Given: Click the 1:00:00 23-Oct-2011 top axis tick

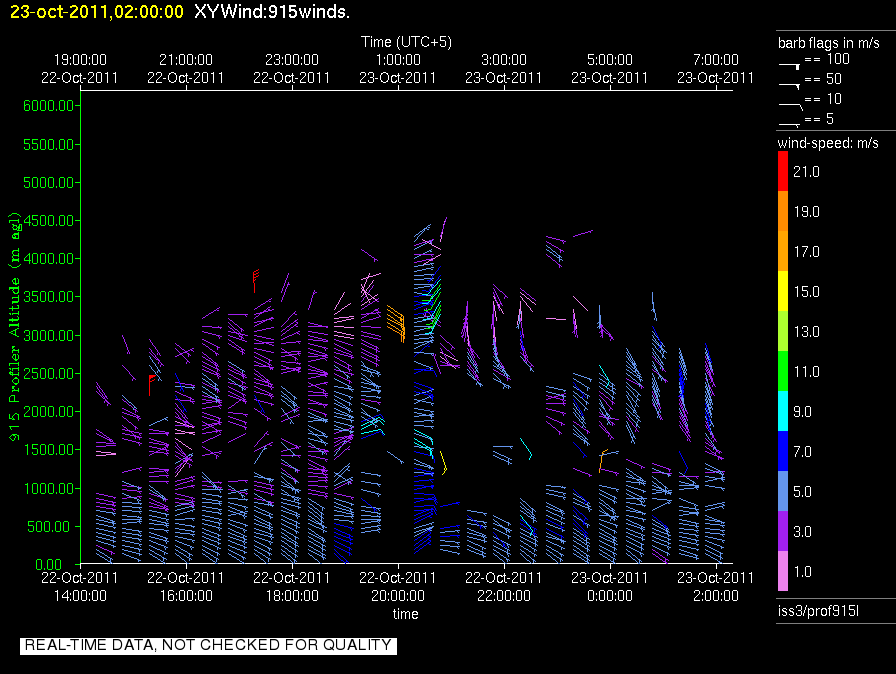Looking at the screenshot, I should [398, 69].
